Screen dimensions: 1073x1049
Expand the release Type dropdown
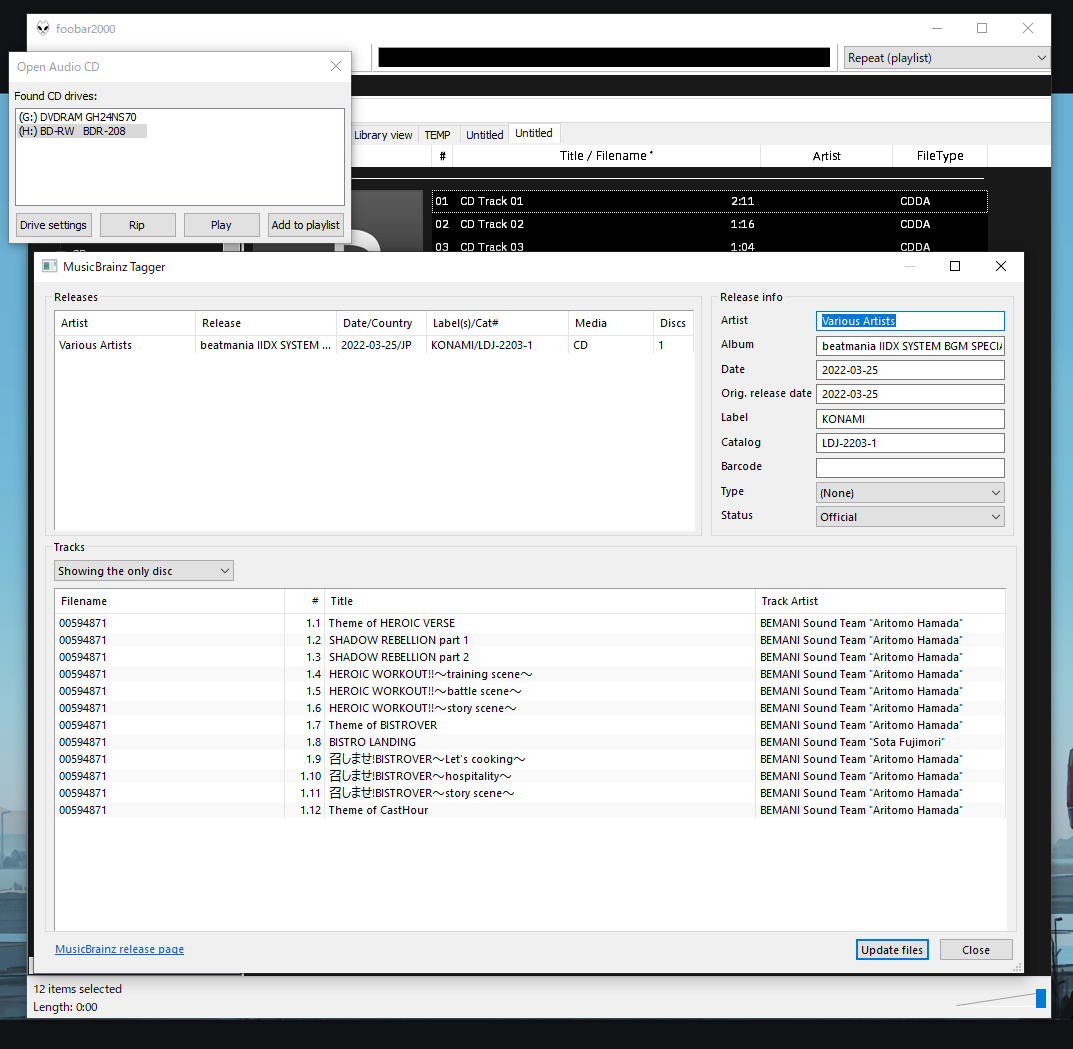point(909,493)
